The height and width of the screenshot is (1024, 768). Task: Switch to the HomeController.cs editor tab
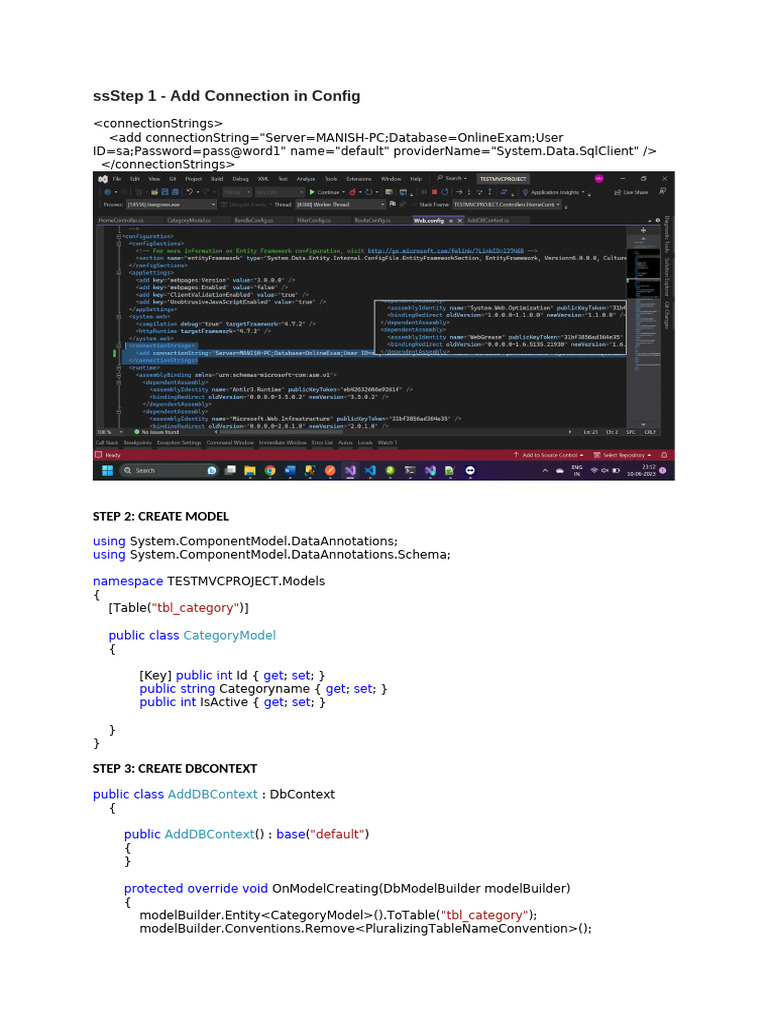pos(121,221)
